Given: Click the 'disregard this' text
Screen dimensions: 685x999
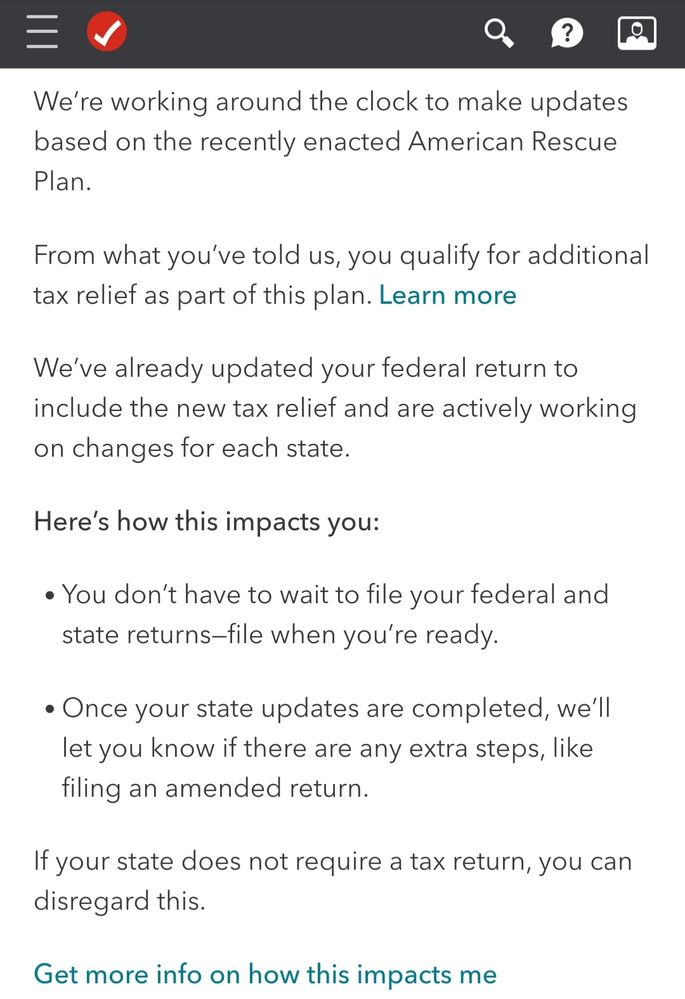Looking at the screenshot, I should click(x=119, y=901).
